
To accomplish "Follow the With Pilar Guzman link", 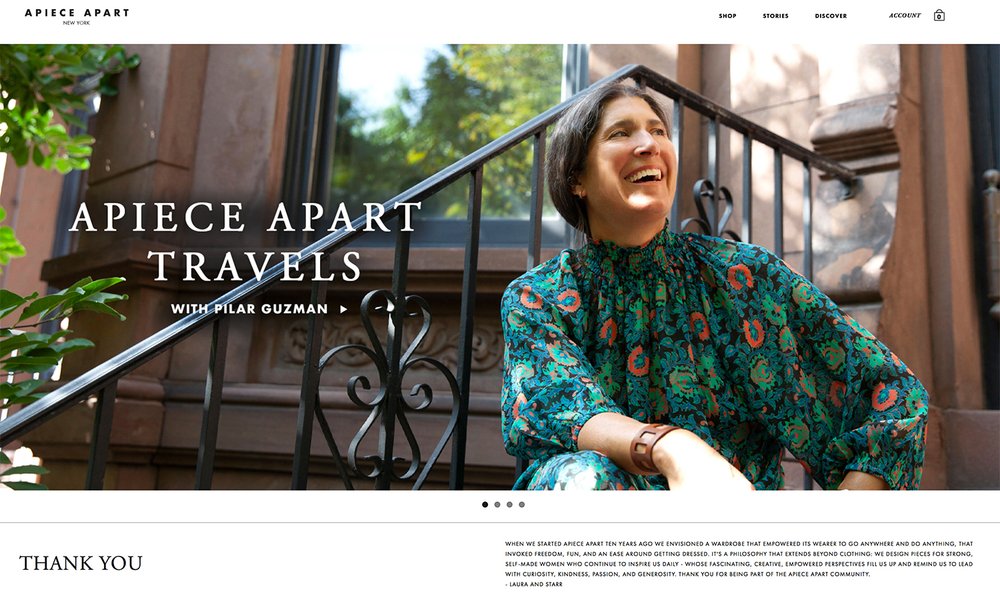I will (249, 309).
